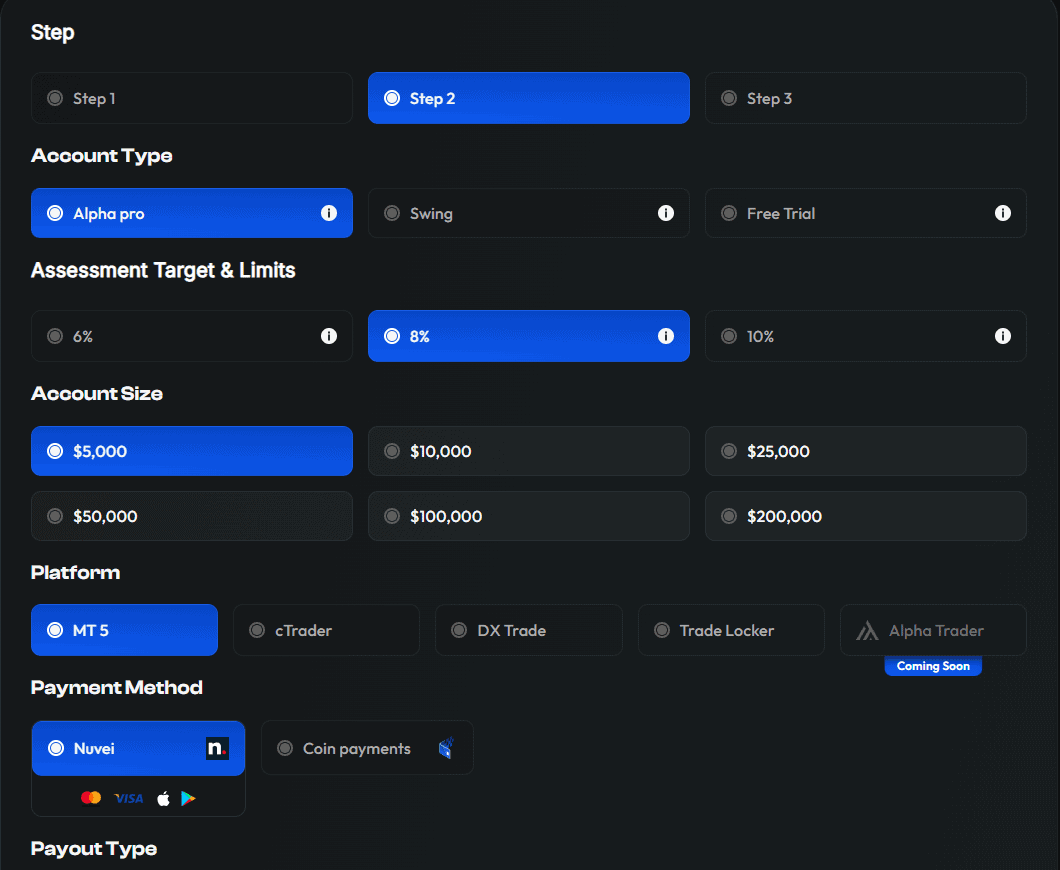The width and height of the screenshot is (1060, 870).
Task: Click the Free Trial info icon
Action: 1002,213
